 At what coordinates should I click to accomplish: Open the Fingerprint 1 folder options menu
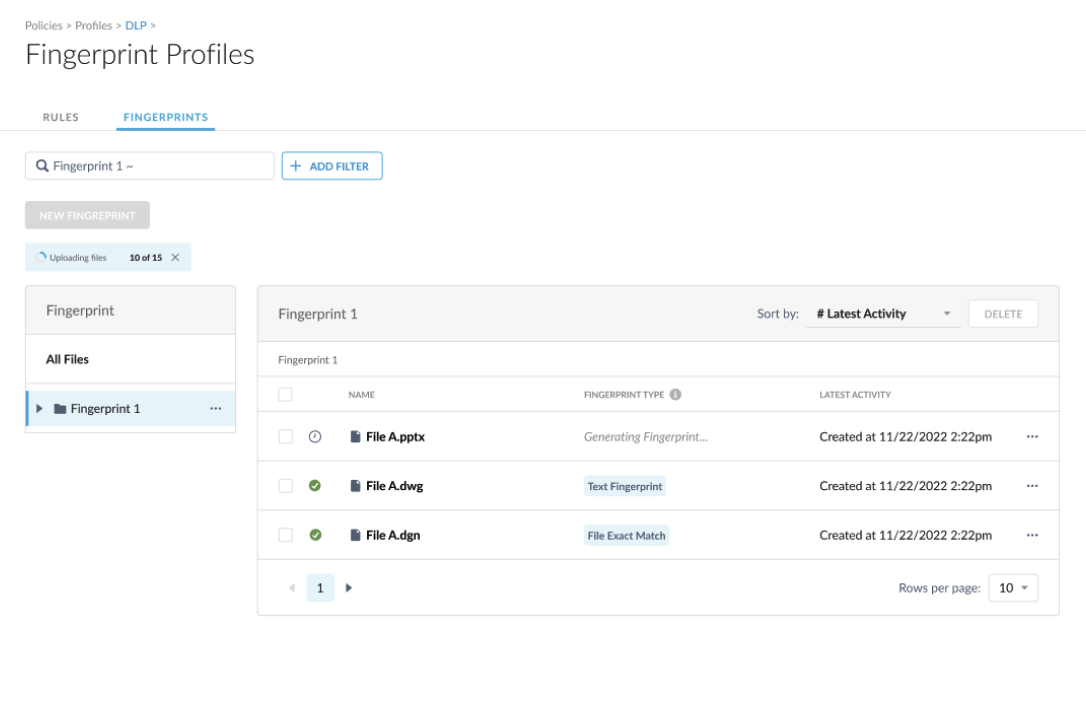(x=215, y=409)
